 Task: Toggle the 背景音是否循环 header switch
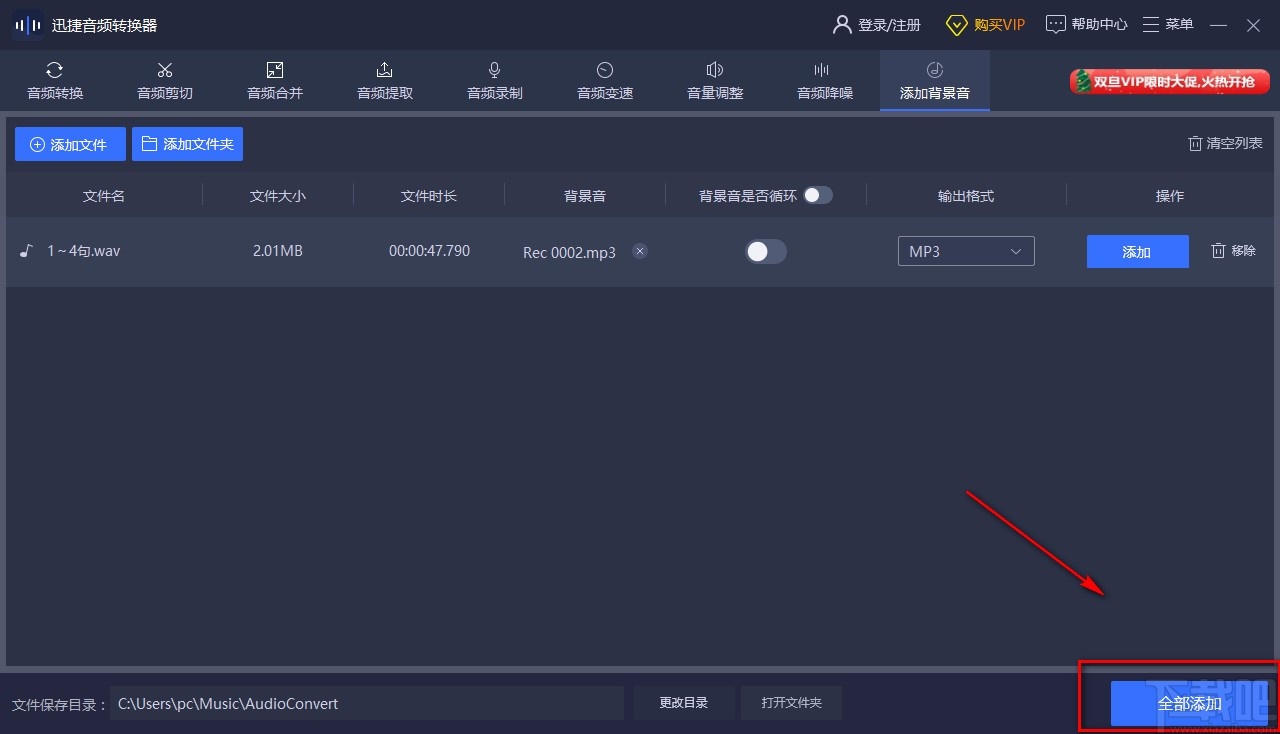tap(818, 195)
